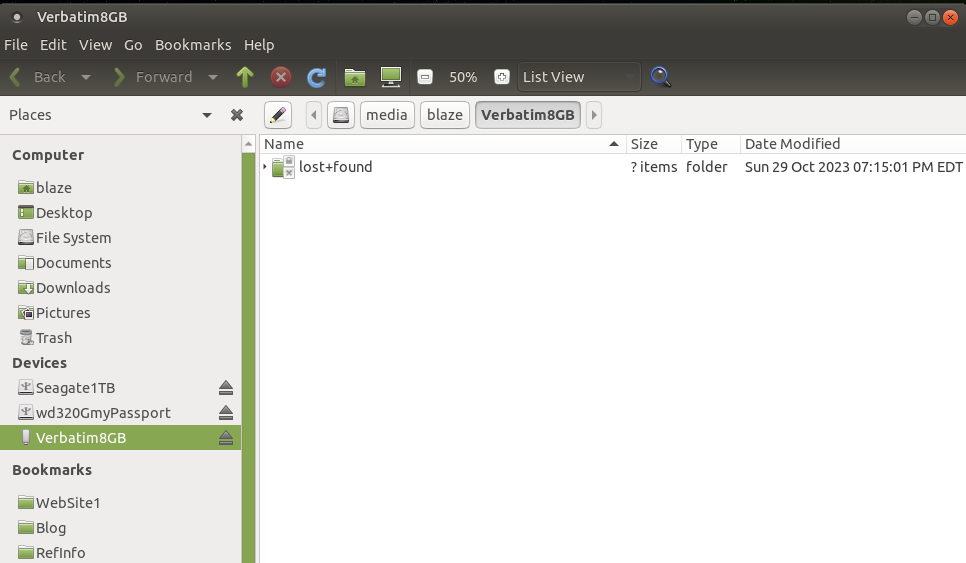Open Home folder via toolbar icon
This screenshot has width=966, height=563.
tap(355, 77)
